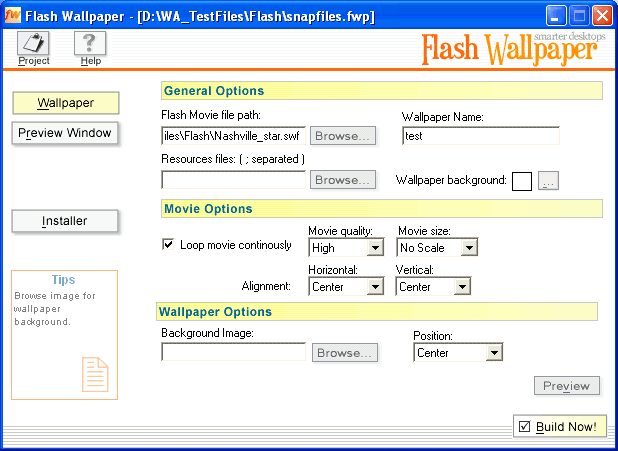Open the Help question-mark icon
The height and width of the screenshot is (451, 618).
click(x=90, y=44)
